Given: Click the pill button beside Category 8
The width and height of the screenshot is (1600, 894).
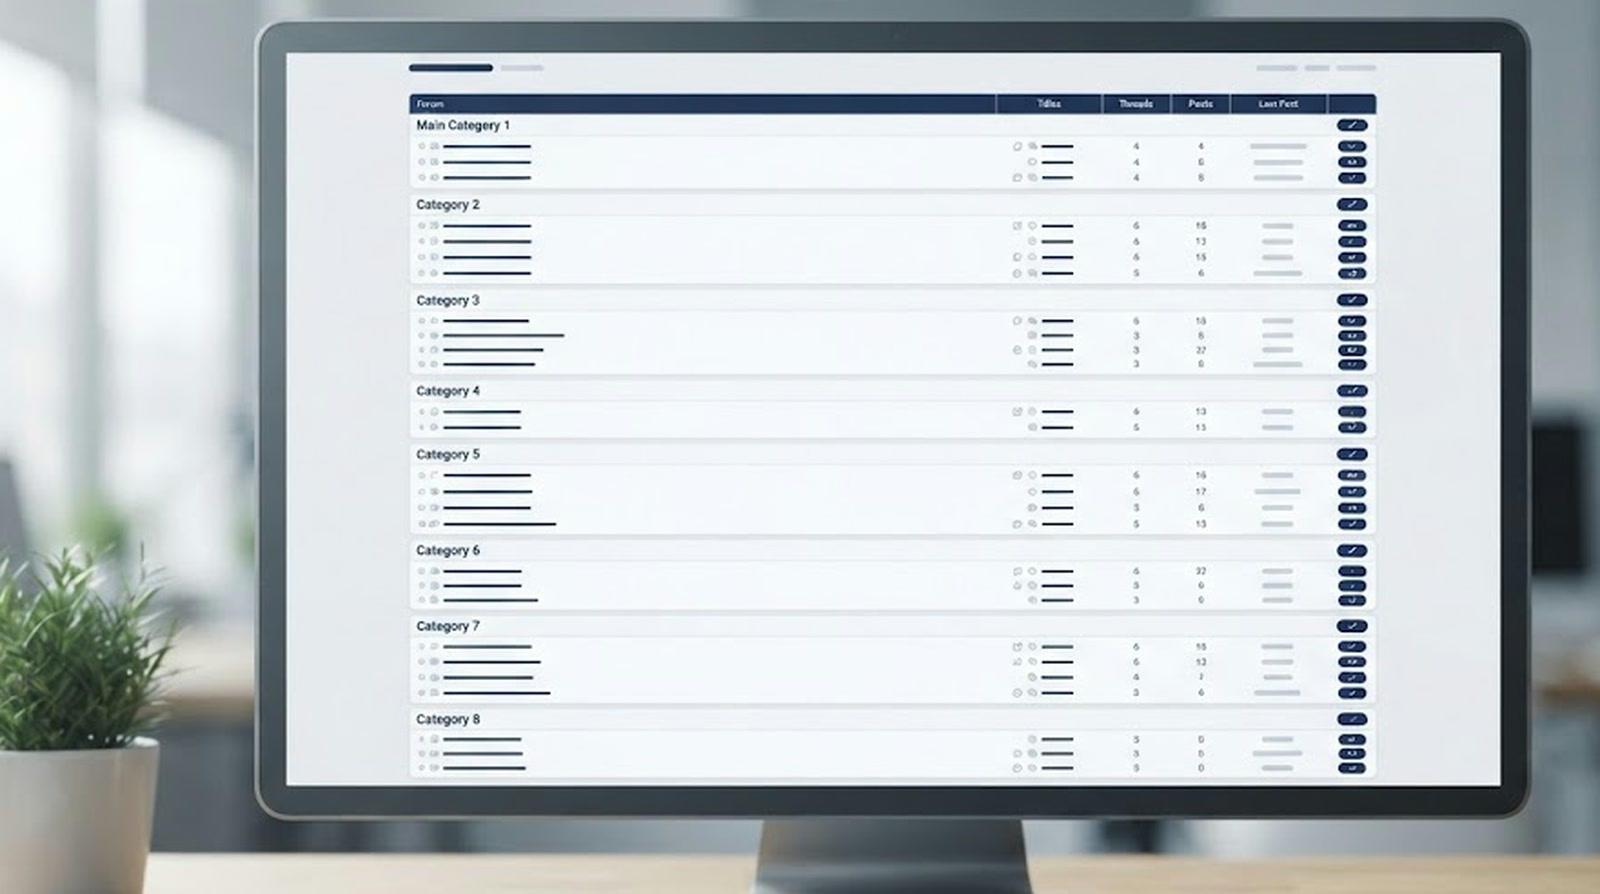Looking at the screenshot, I should (1352, 719).
